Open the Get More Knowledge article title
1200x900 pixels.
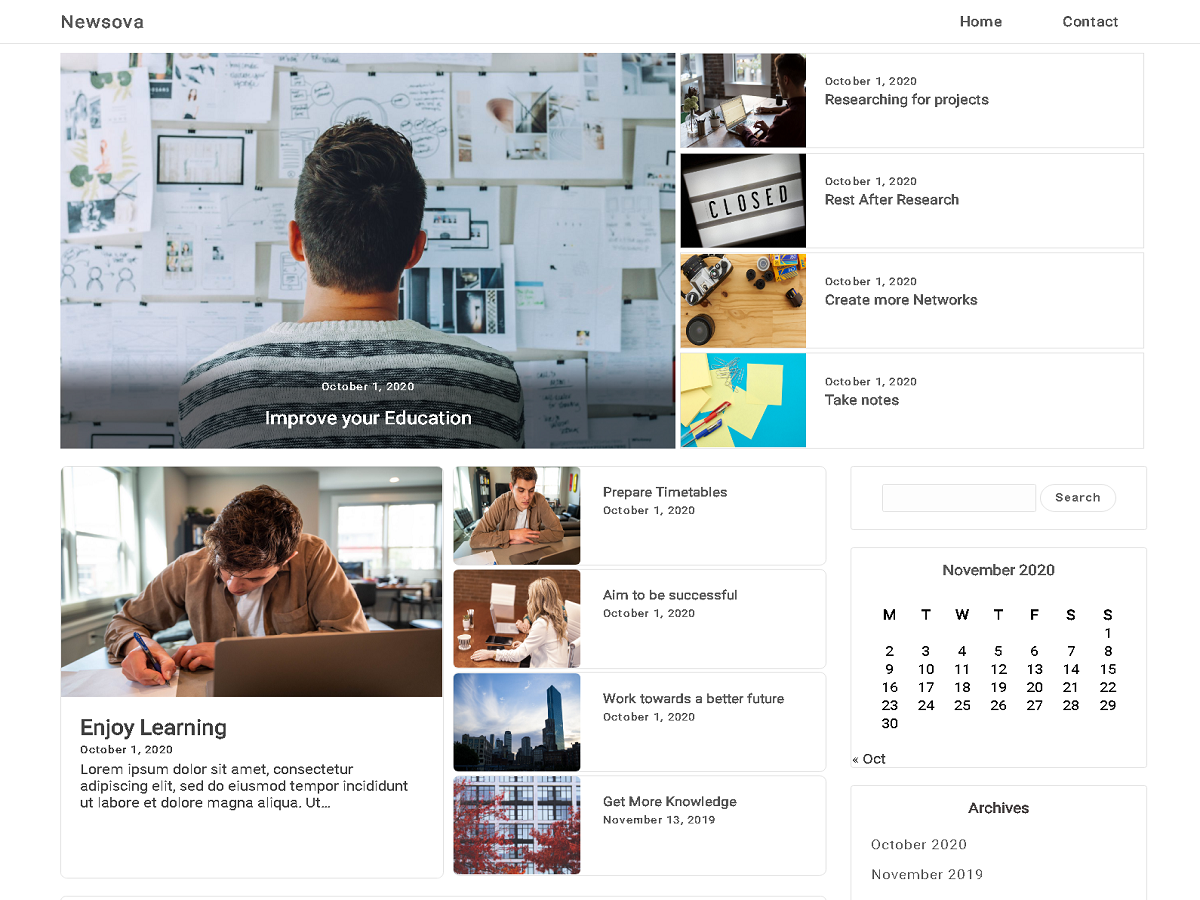[669, 801]
